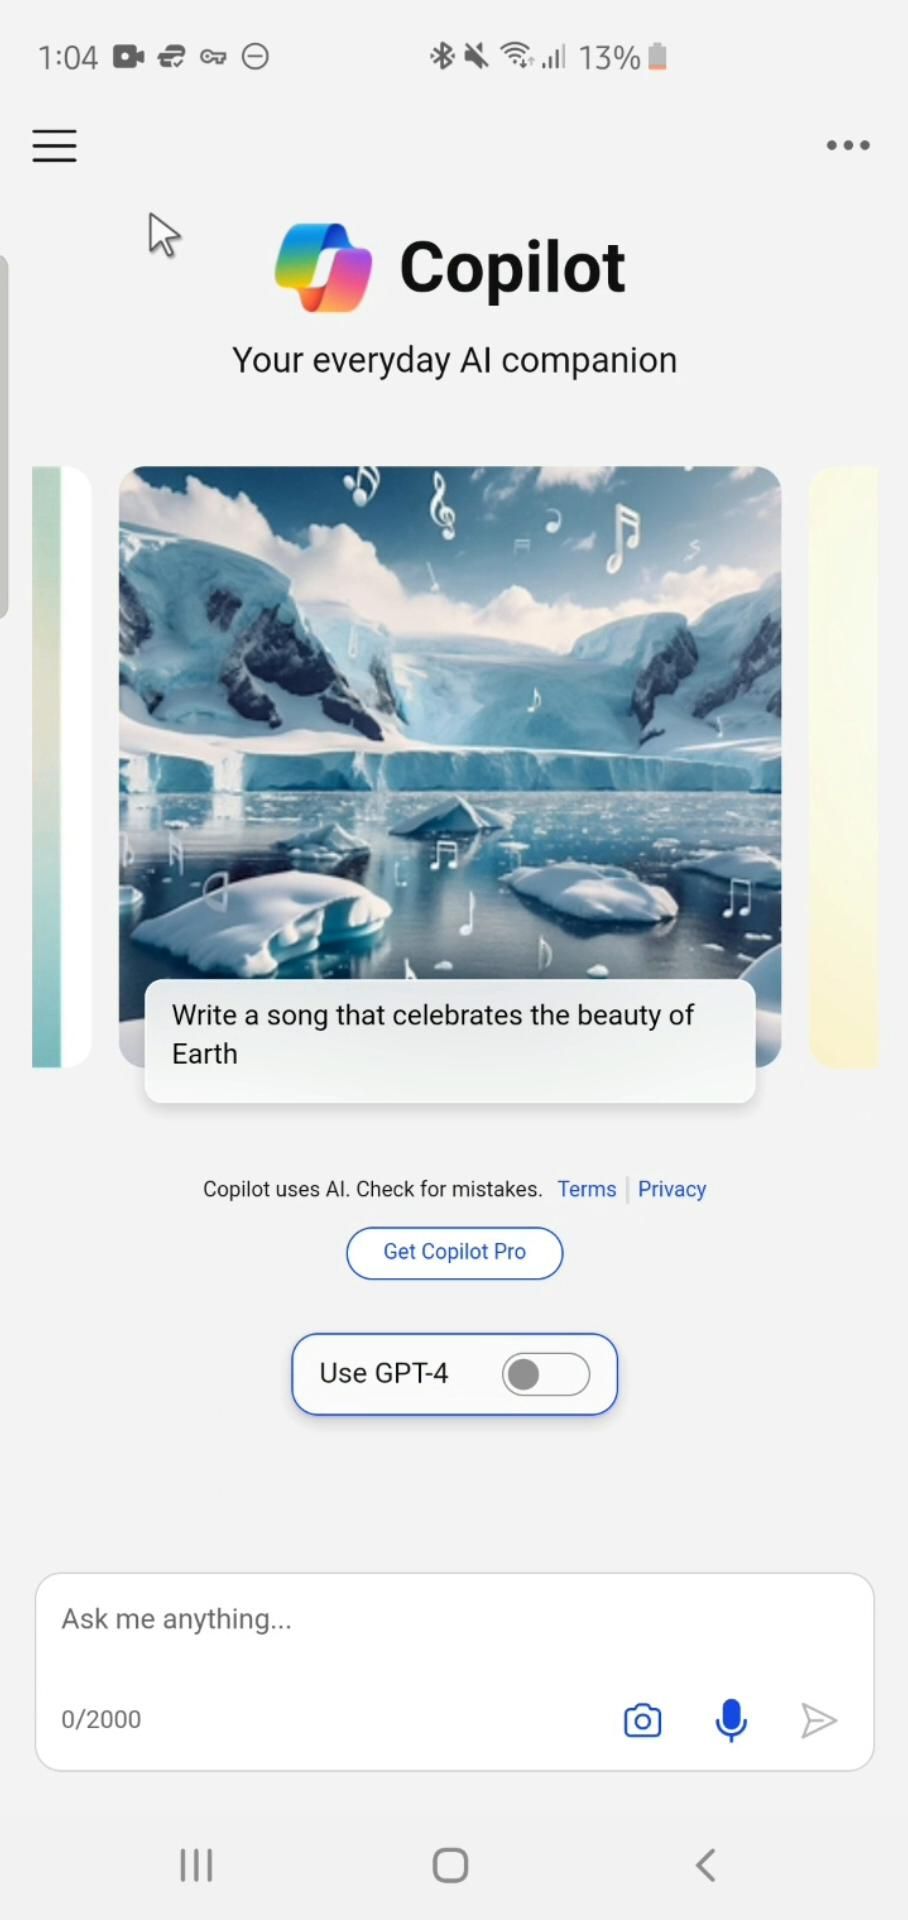Image resolution: width=908 pixels, height=1920 pixels.
Task: Toggle the Use GPT-4 switch
Action: [546, 1374]
